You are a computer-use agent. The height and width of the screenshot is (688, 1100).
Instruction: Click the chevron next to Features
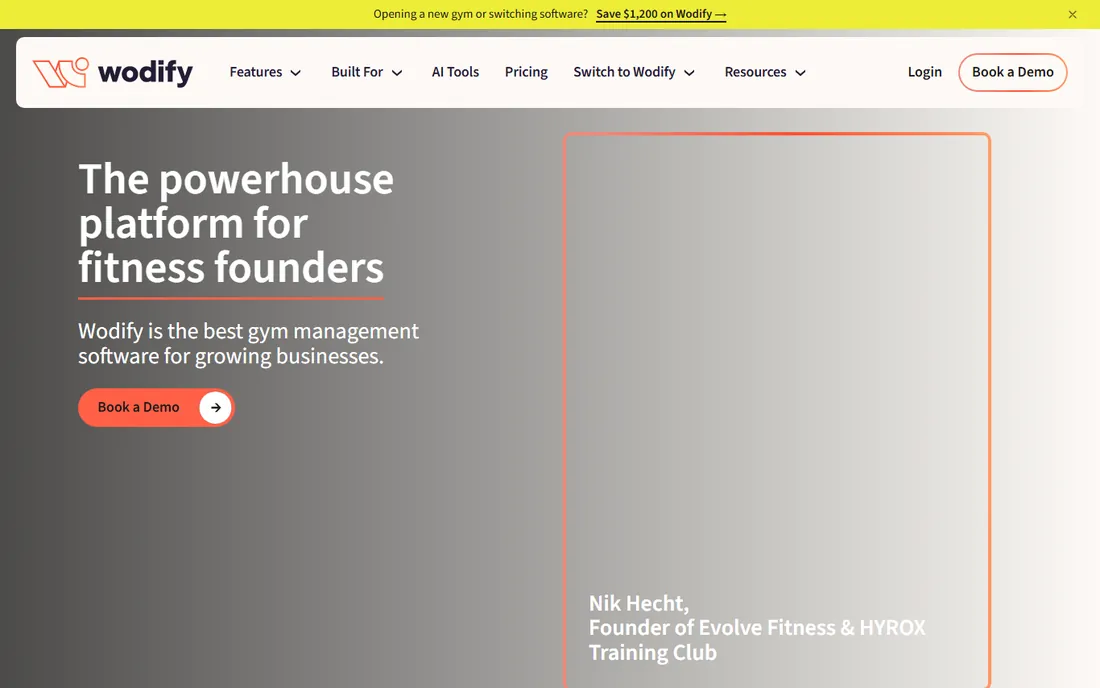click(x=296, y=73)
